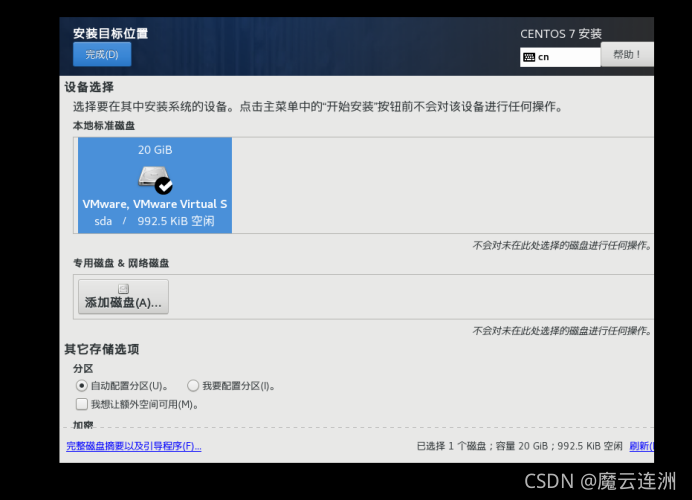Click the 设备选择 section heading
The height and width of the screenshot is (500, 692).
(x=89, y=87)
